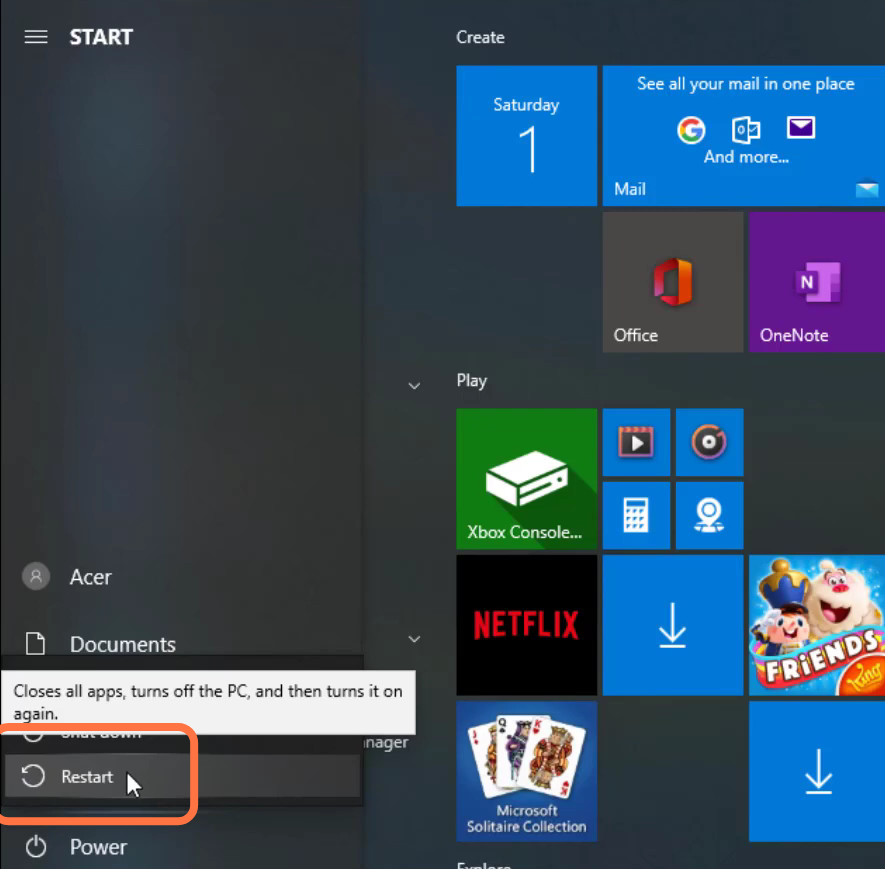Viewport: 885px width, 869px height.
Task: Click the Restart circular arrow icon
Action: [x=33, y=776]
